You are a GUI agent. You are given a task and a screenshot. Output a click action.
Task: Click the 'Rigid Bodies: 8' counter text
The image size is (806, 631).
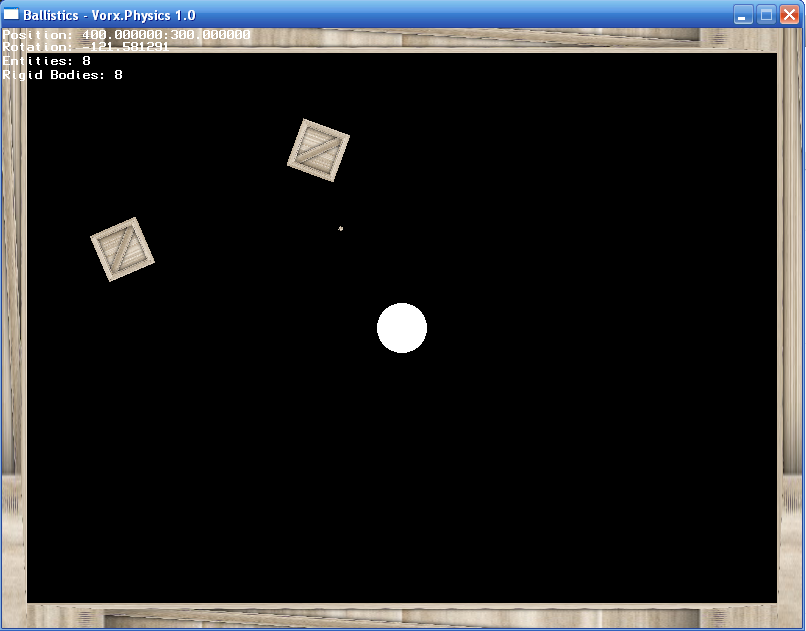coord(63,75)
